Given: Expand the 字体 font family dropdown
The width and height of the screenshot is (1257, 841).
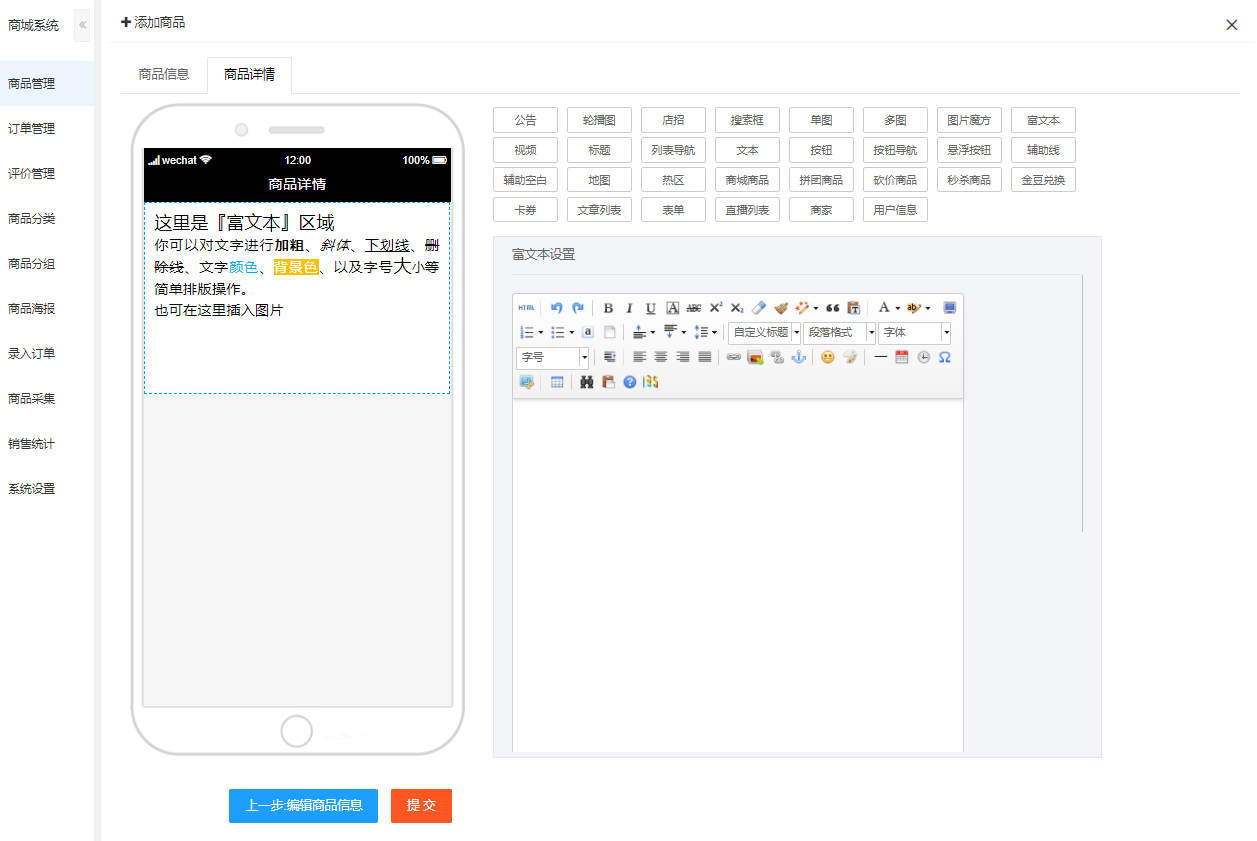Looking at the screenshot, I should [914, 332].
